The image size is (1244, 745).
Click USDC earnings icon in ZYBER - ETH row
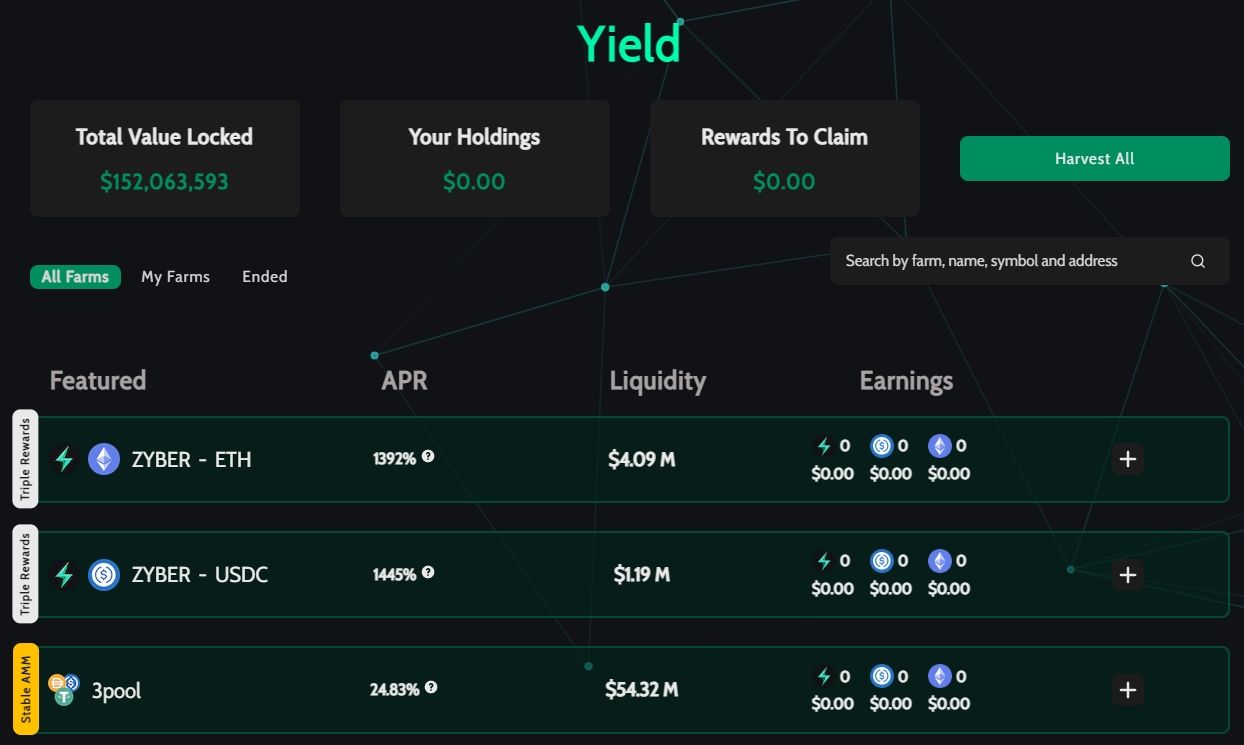pos(881,446)
